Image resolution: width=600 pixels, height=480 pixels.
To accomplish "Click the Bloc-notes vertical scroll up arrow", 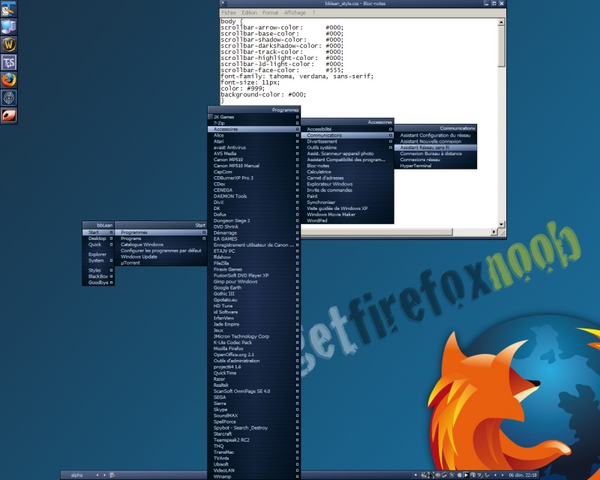I will pyautogui.click(x=501, y=23).
